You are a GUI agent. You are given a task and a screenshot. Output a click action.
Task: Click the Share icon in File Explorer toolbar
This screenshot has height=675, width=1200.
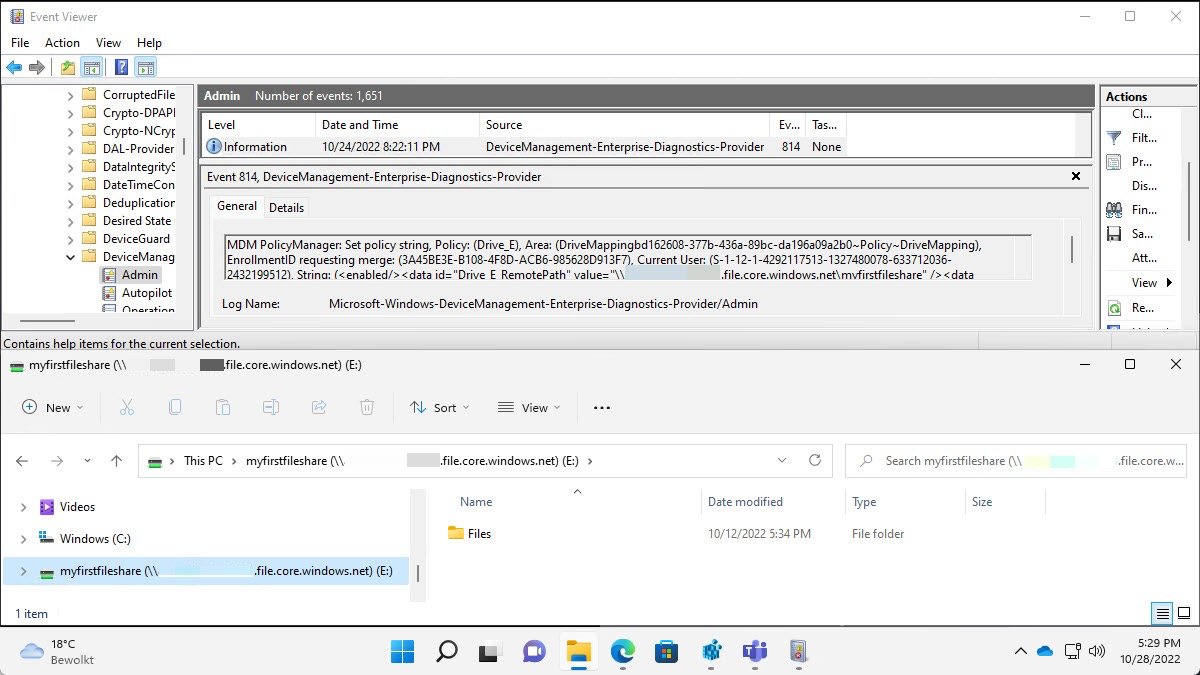[x=319, y=407]
